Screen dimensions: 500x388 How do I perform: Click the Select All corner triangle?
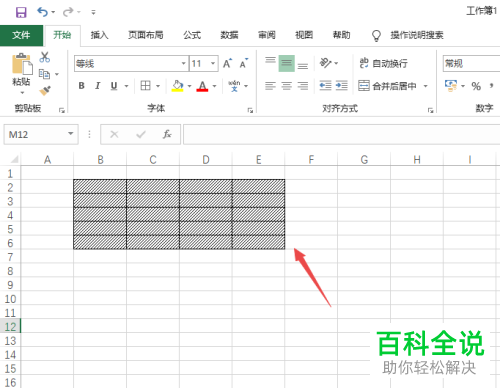tap(14, 159)
